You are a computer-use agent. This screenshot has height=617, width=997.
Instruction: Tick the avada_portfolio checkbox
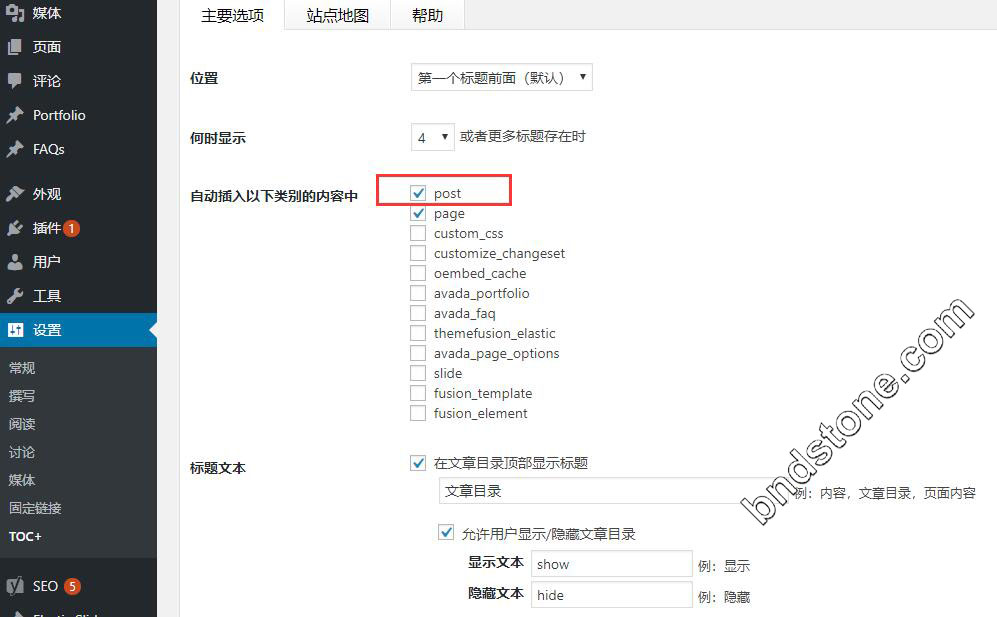(x=418, y=293)
